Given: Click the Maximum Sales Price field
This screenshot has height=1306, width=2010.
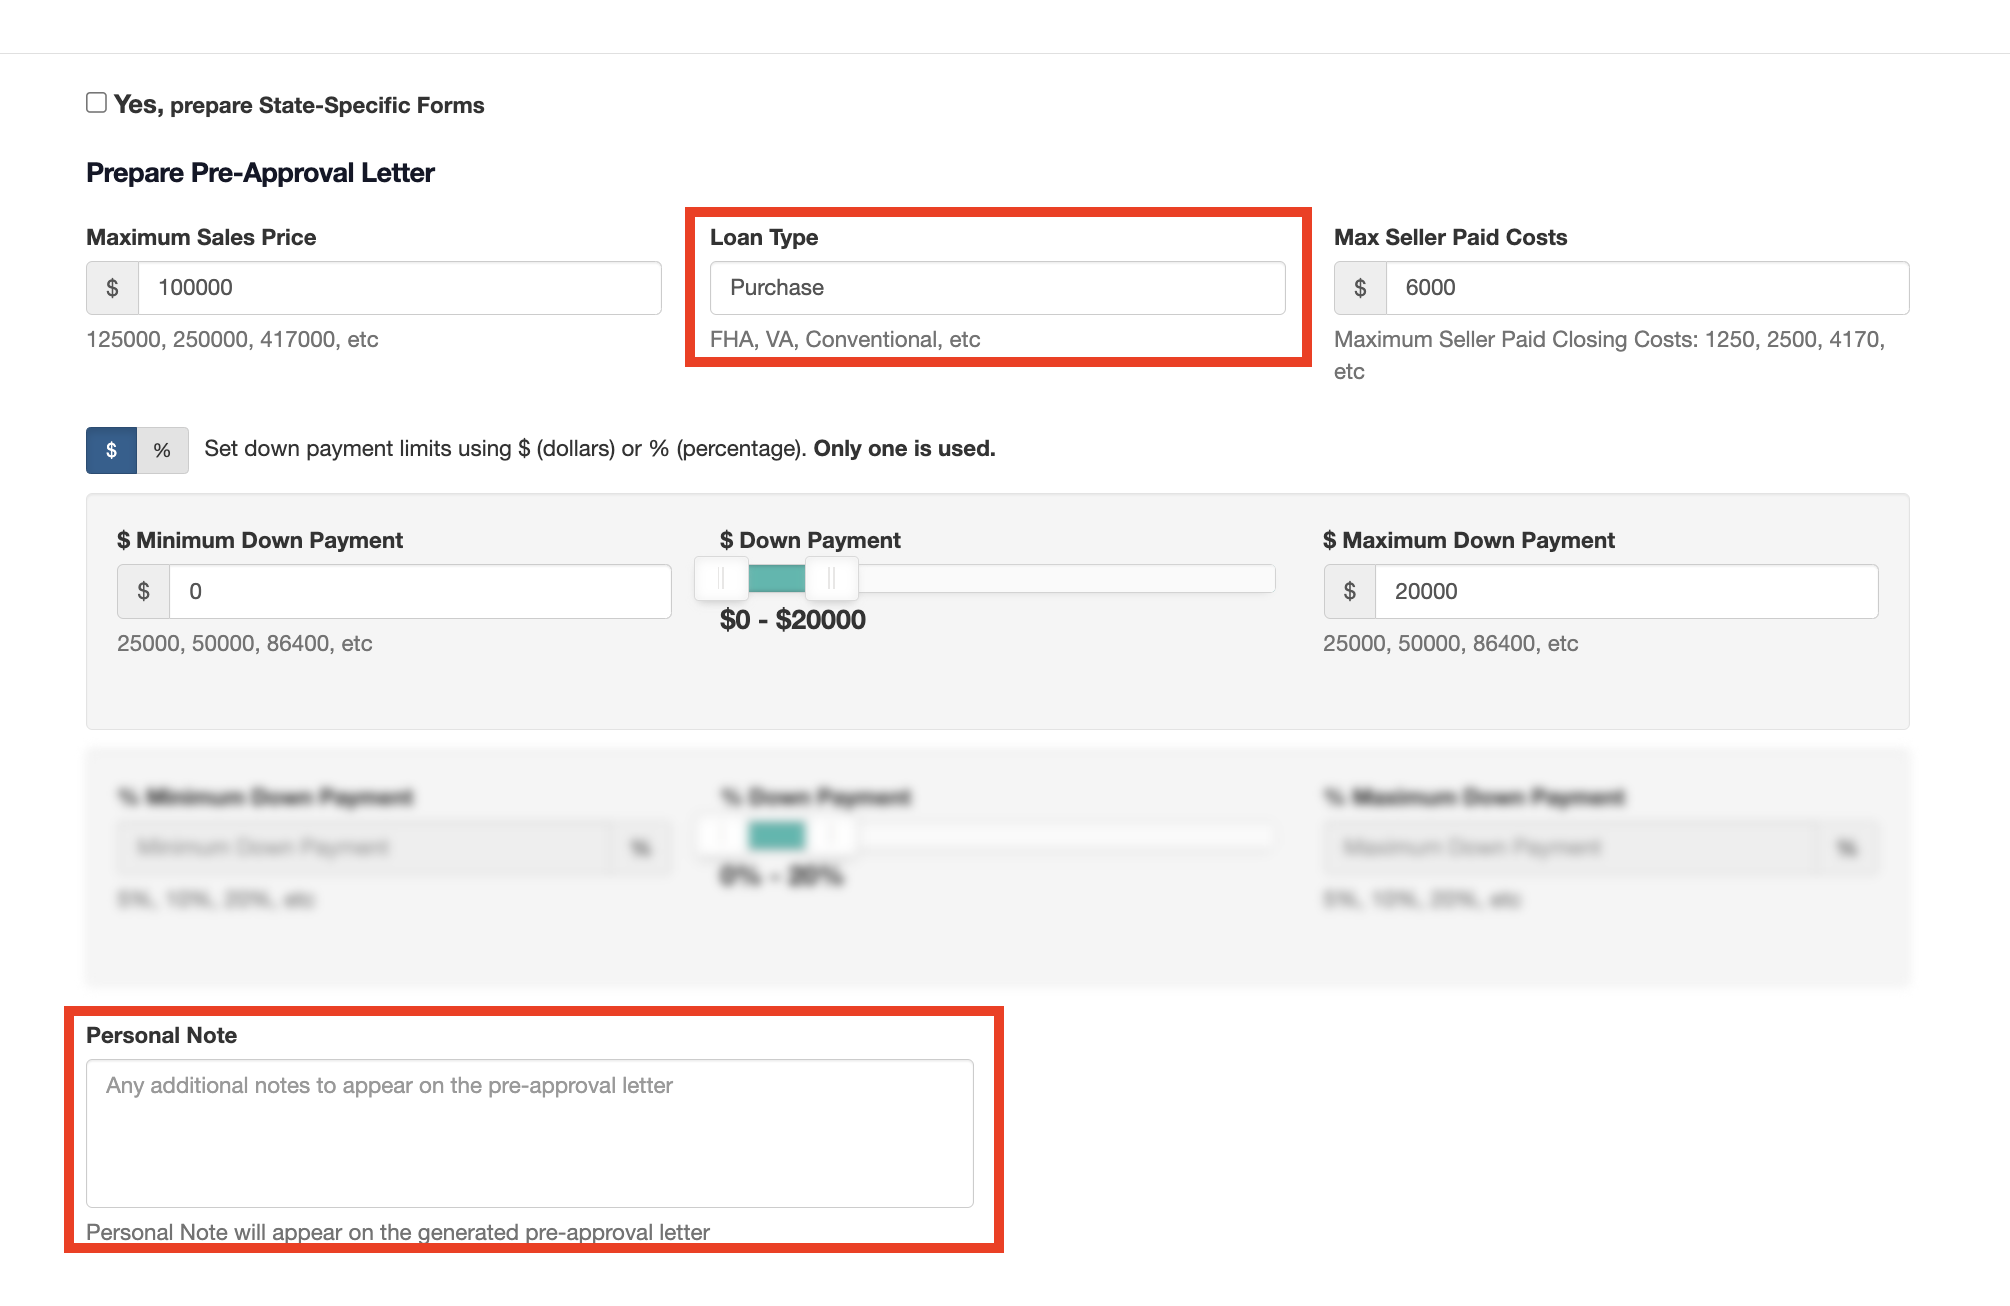Looking at the screenshot, I should (398, 288).
